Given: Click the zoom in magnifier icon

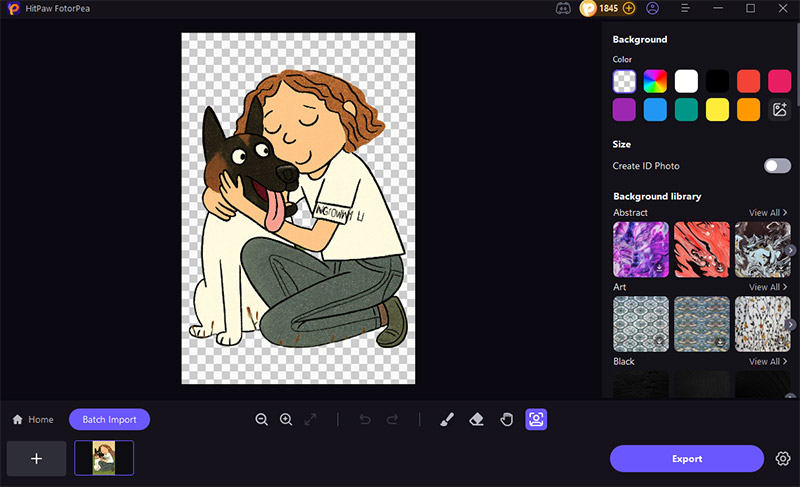Looking at the screenshot, I should 286,420.
